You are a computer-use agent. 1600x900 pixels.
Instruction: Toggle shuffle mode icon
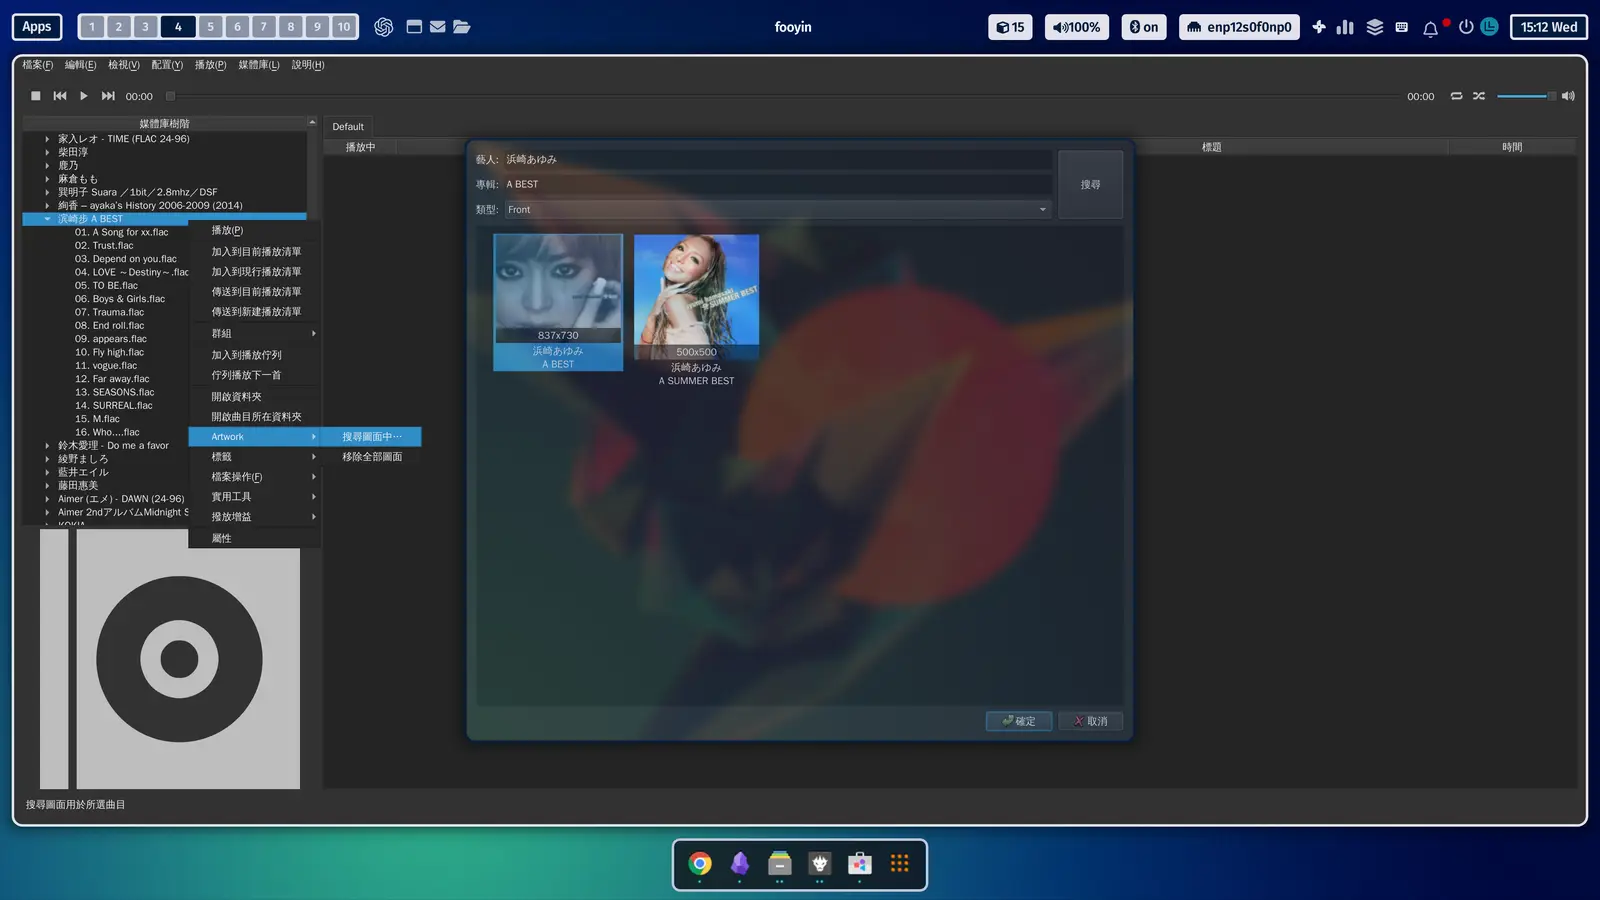tap(1479, 96)
